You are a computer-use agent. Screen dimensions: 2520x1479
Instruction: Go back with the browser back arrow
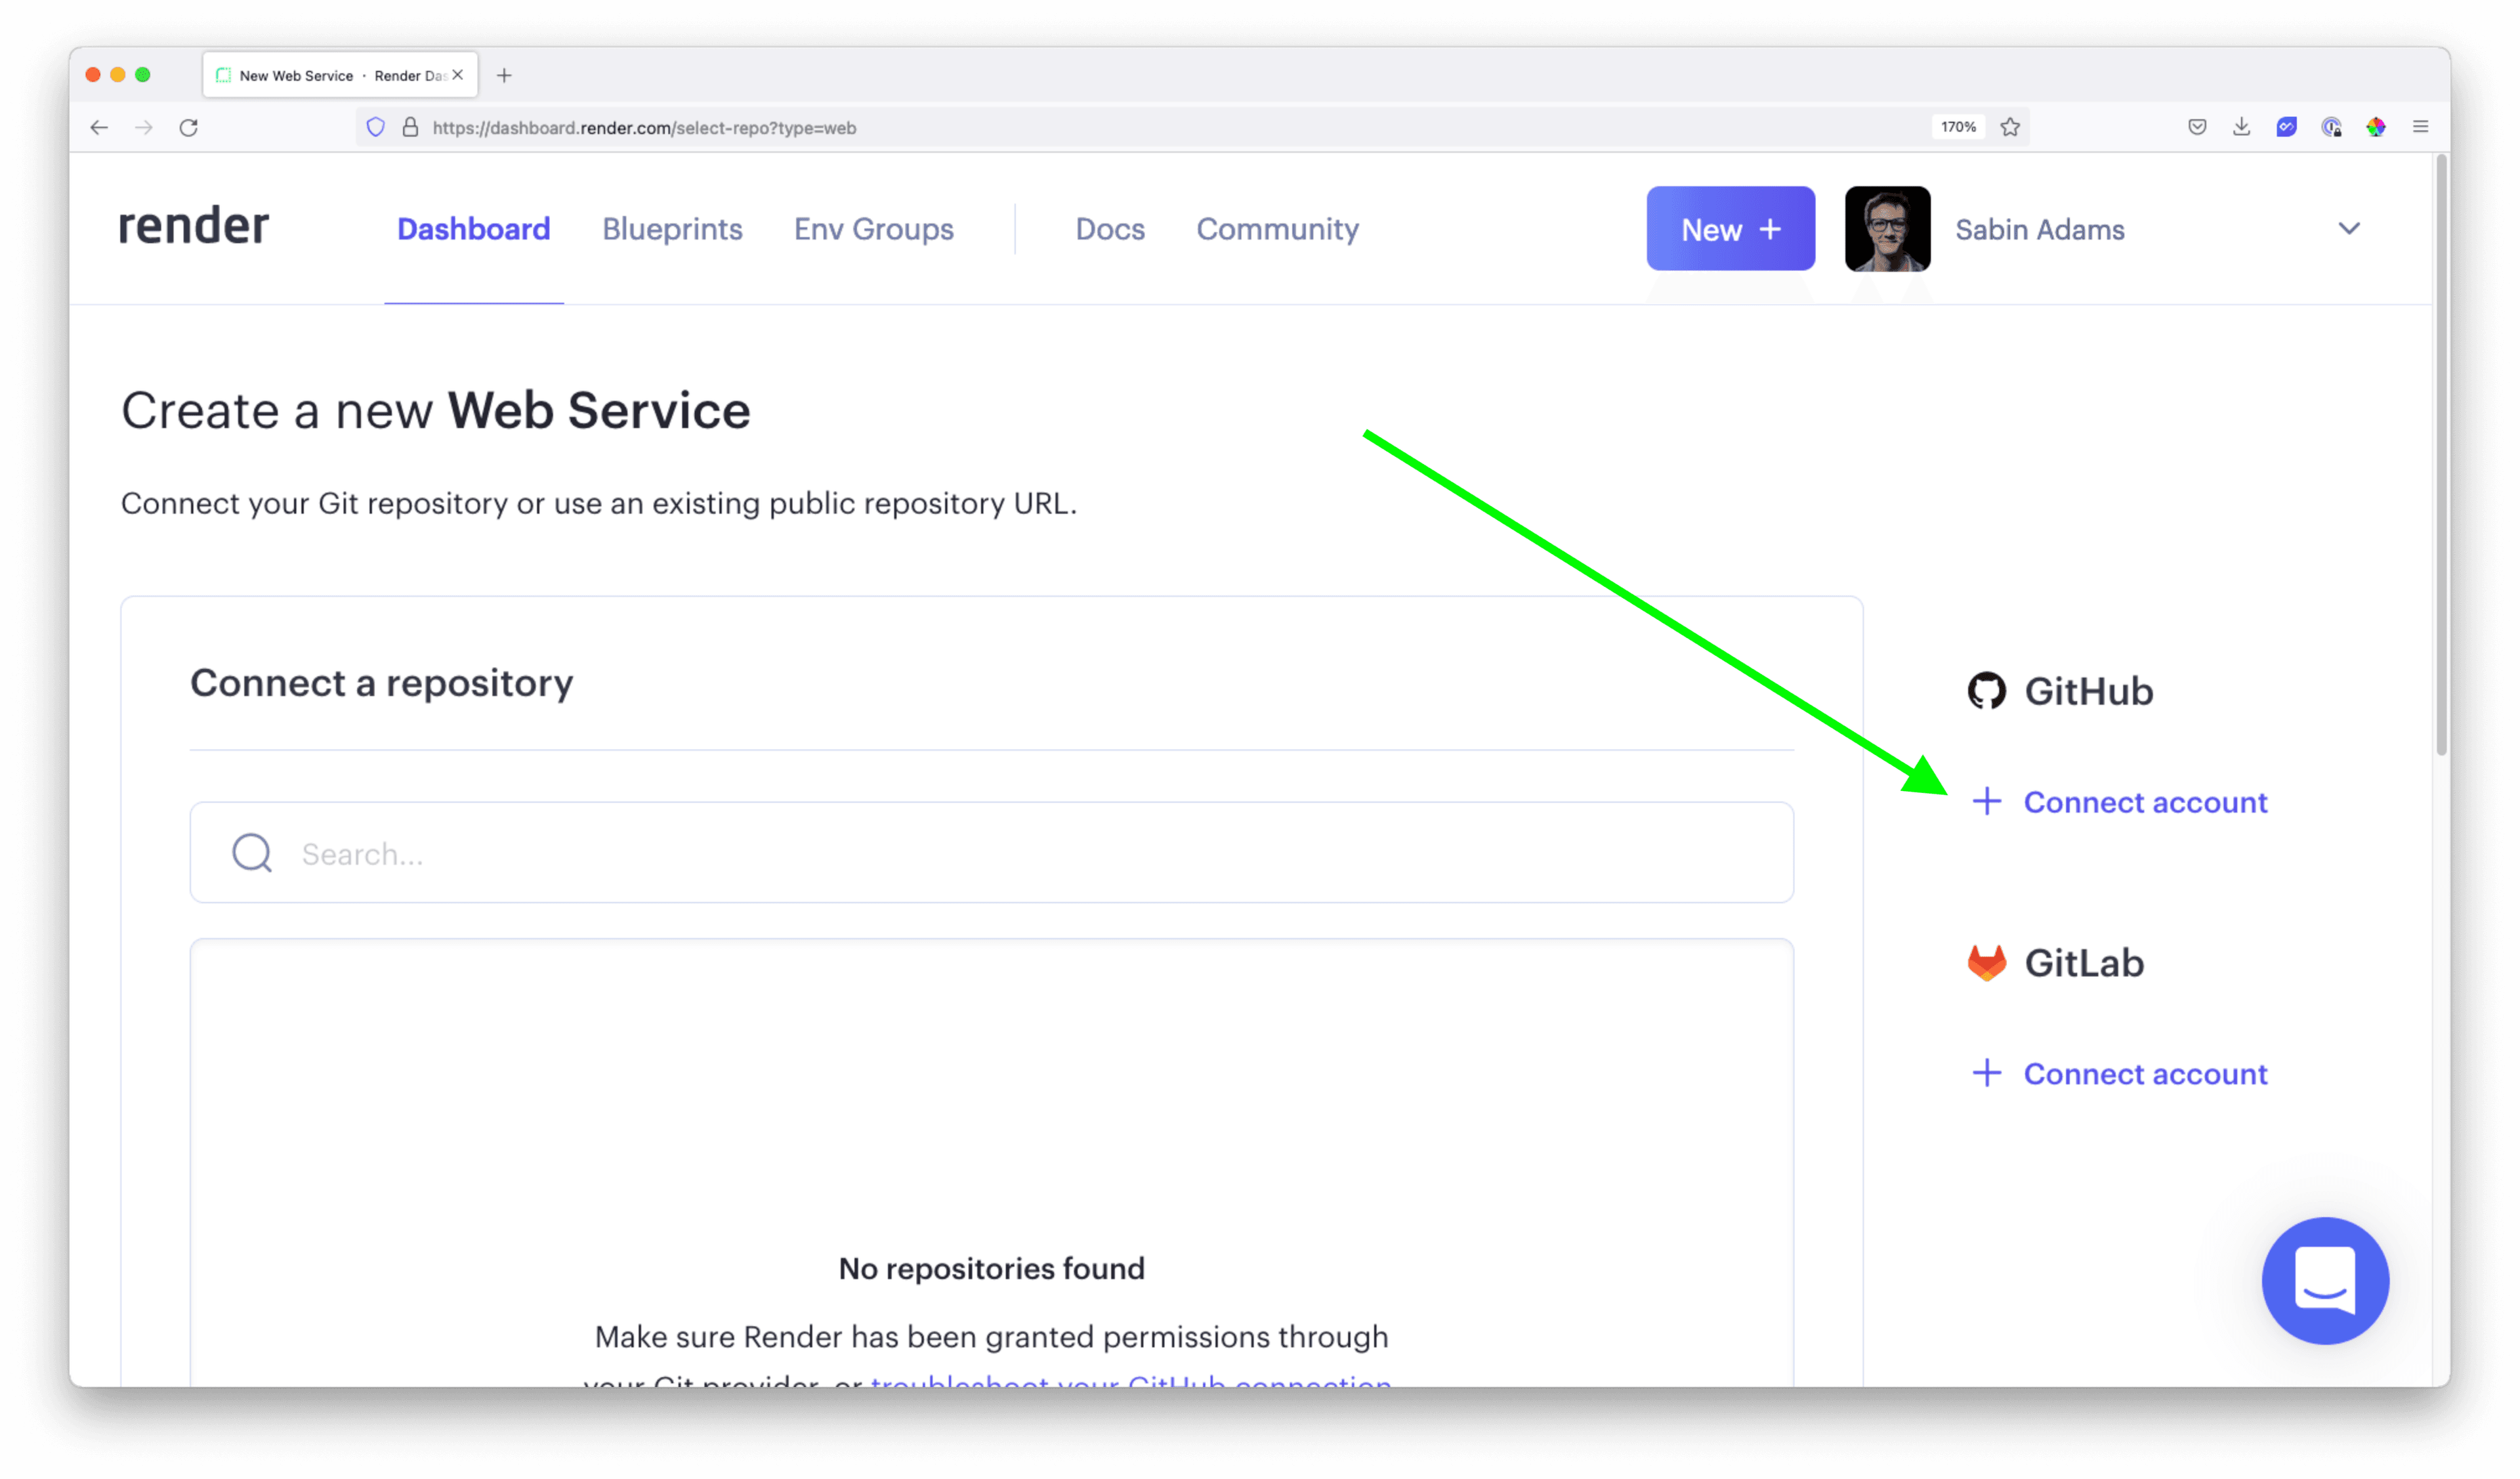coord(99,127)
